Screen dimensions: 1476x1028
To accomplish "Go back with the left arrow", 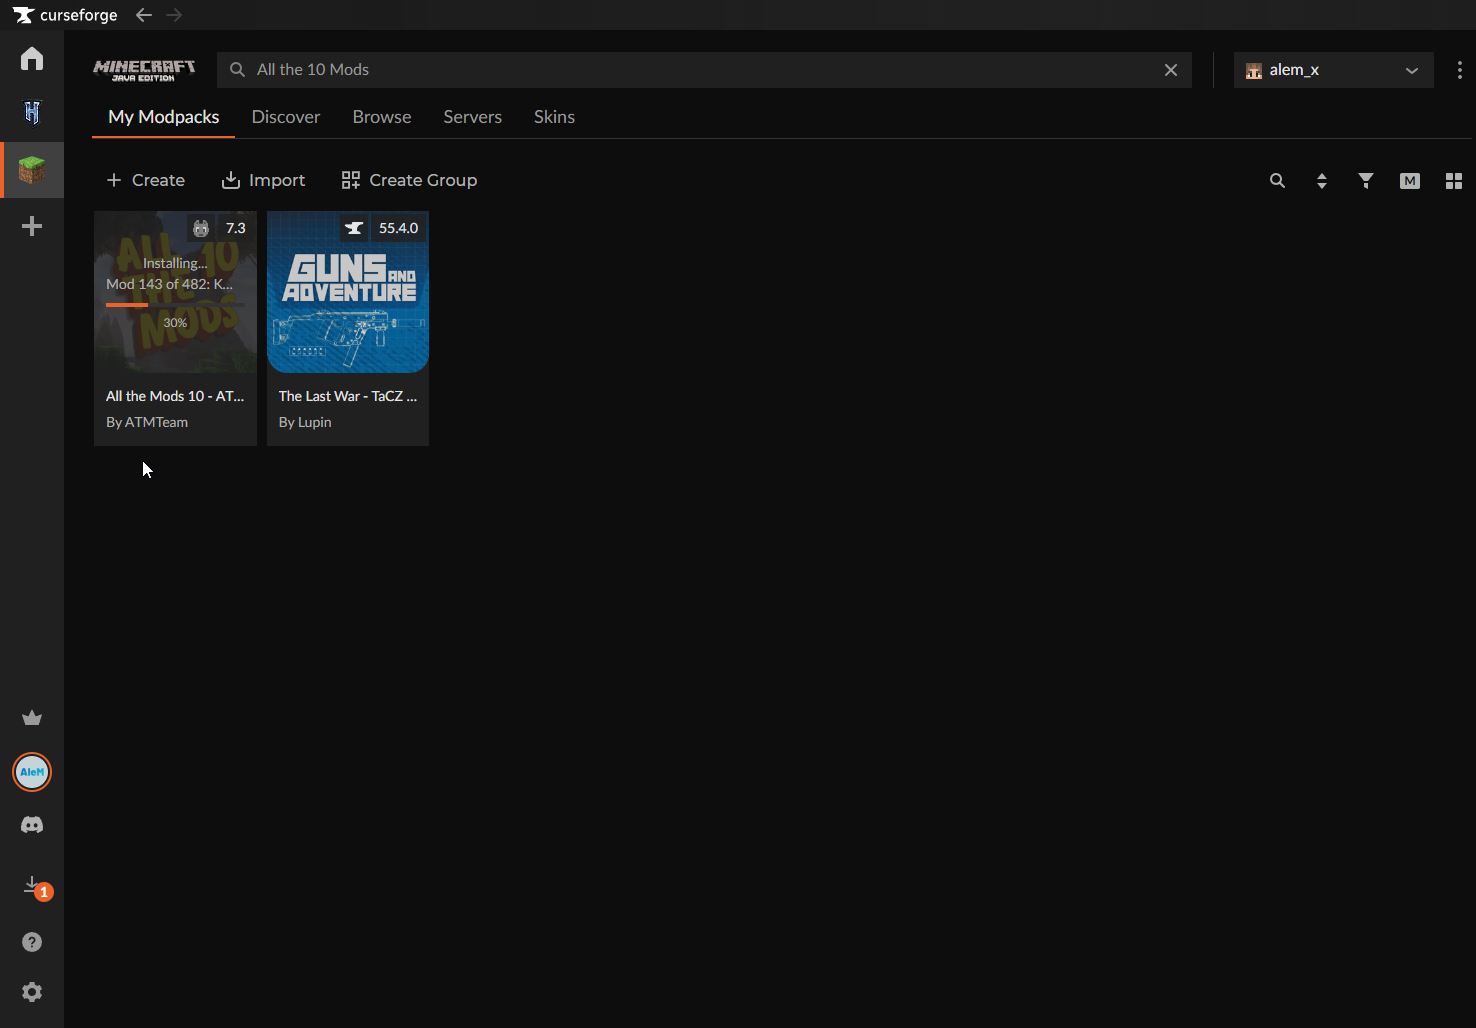I will coord(144,15).
